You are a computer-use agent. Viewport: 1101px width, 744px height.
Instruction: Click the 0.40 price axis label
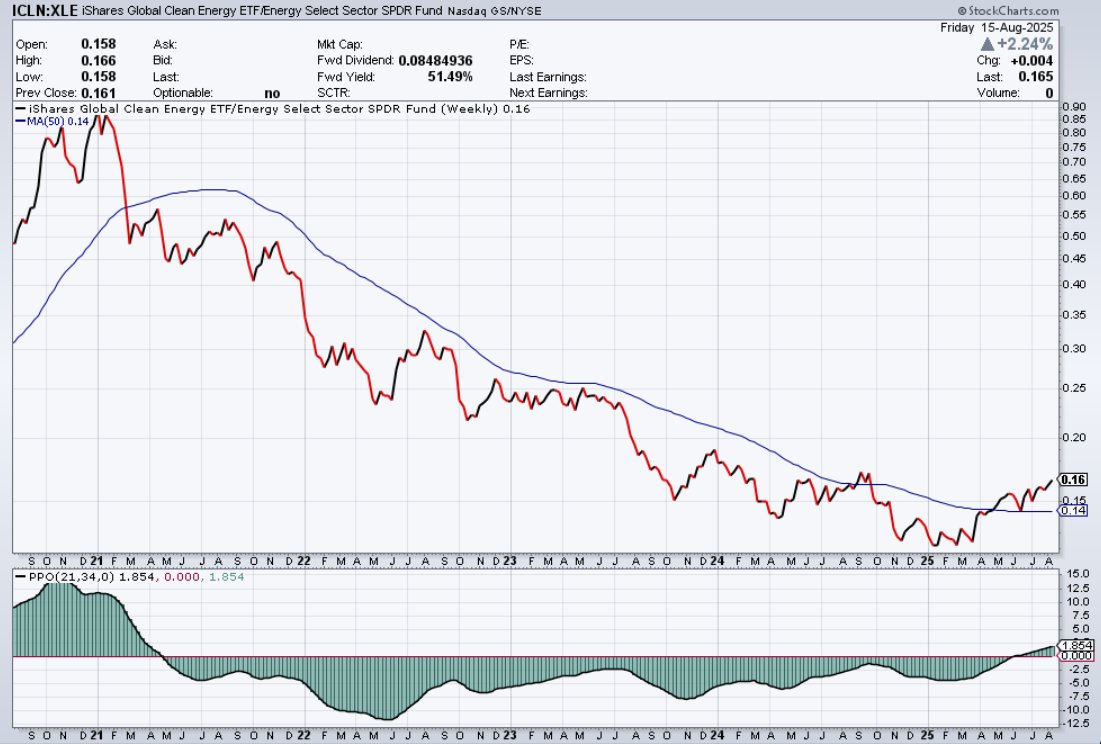click(x=1074, y=284)
